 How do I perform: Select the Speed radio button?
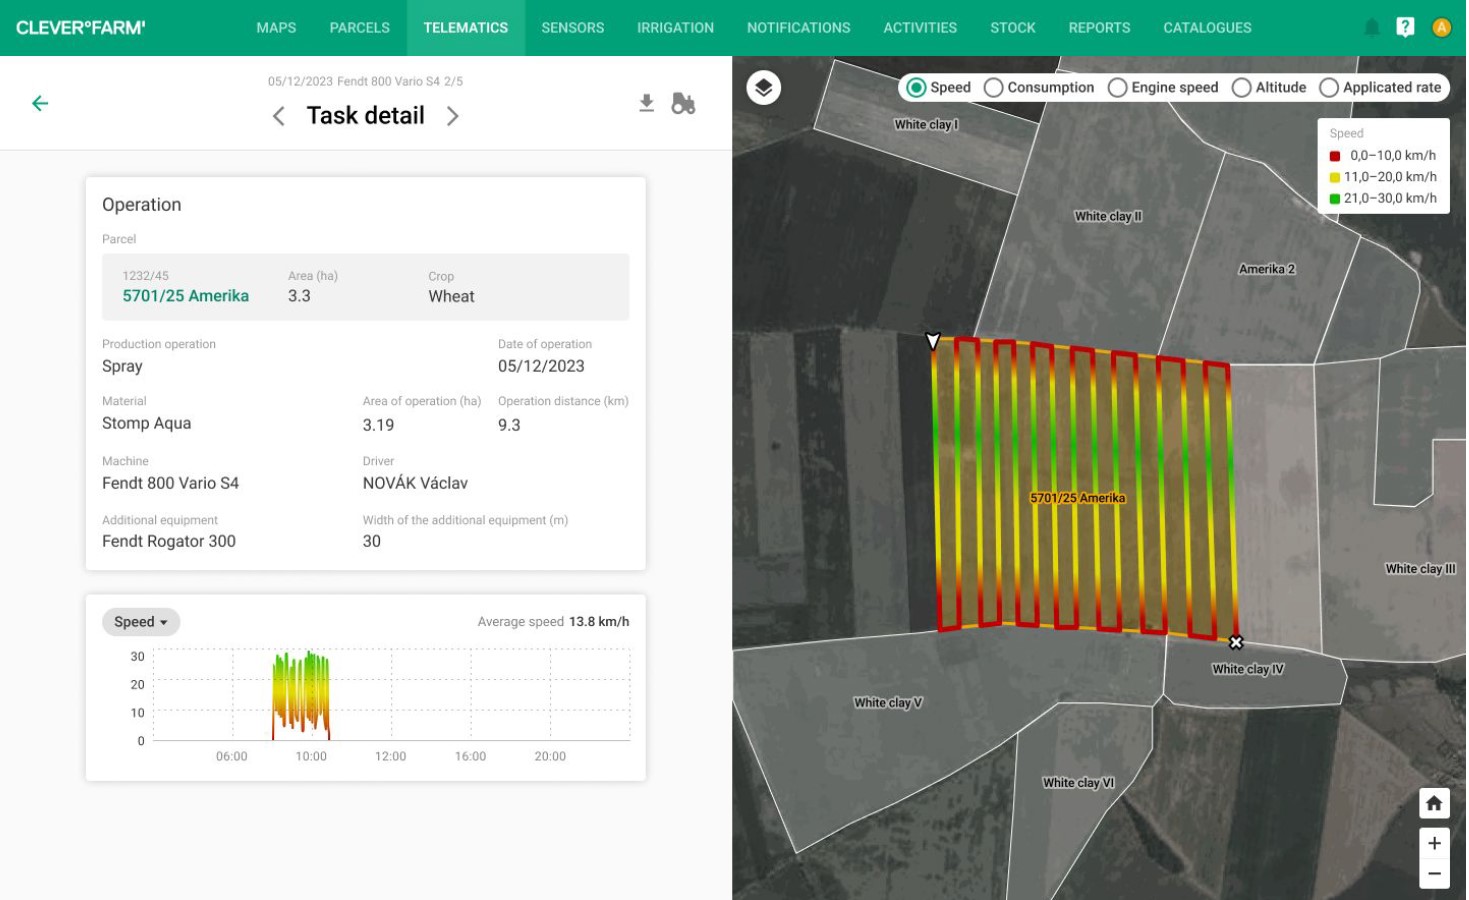click(916, 88)
